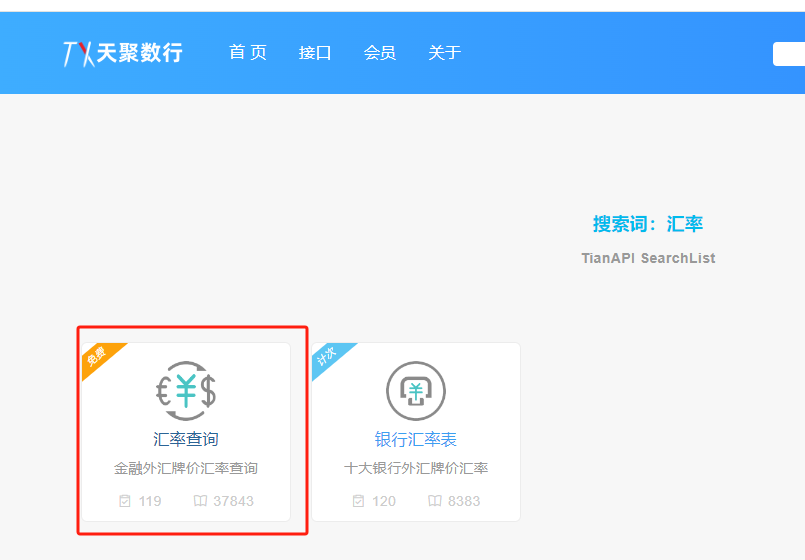Open the 接口 navigation item
Viewport: 805px width, 560px height.
point(315,52)
